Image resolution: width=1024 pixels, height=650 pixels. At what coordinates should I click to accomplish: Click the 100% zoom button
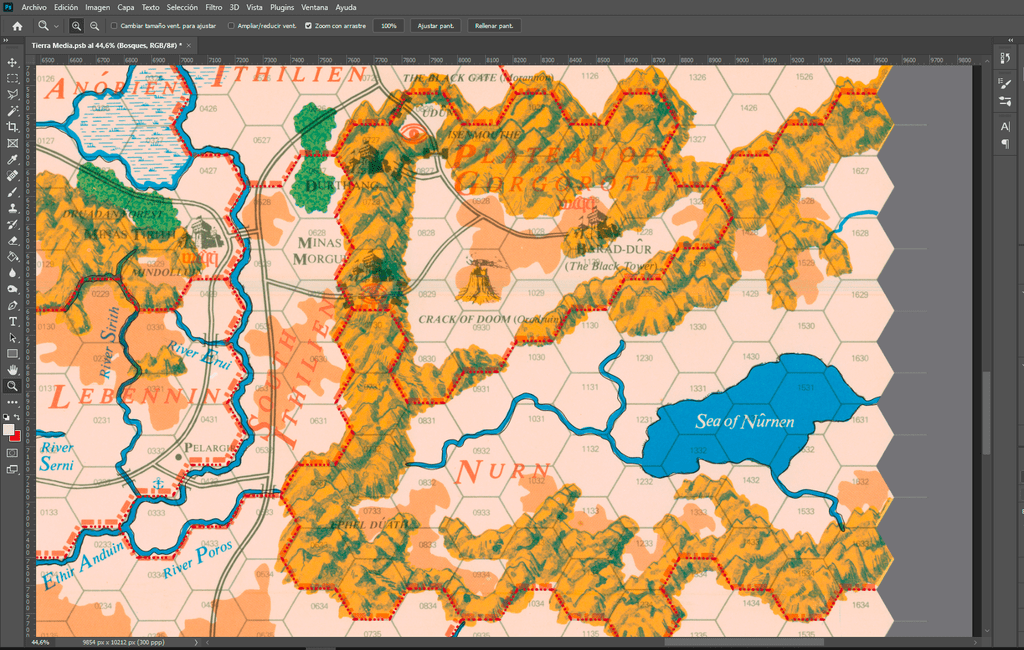(x=389, y=26)
